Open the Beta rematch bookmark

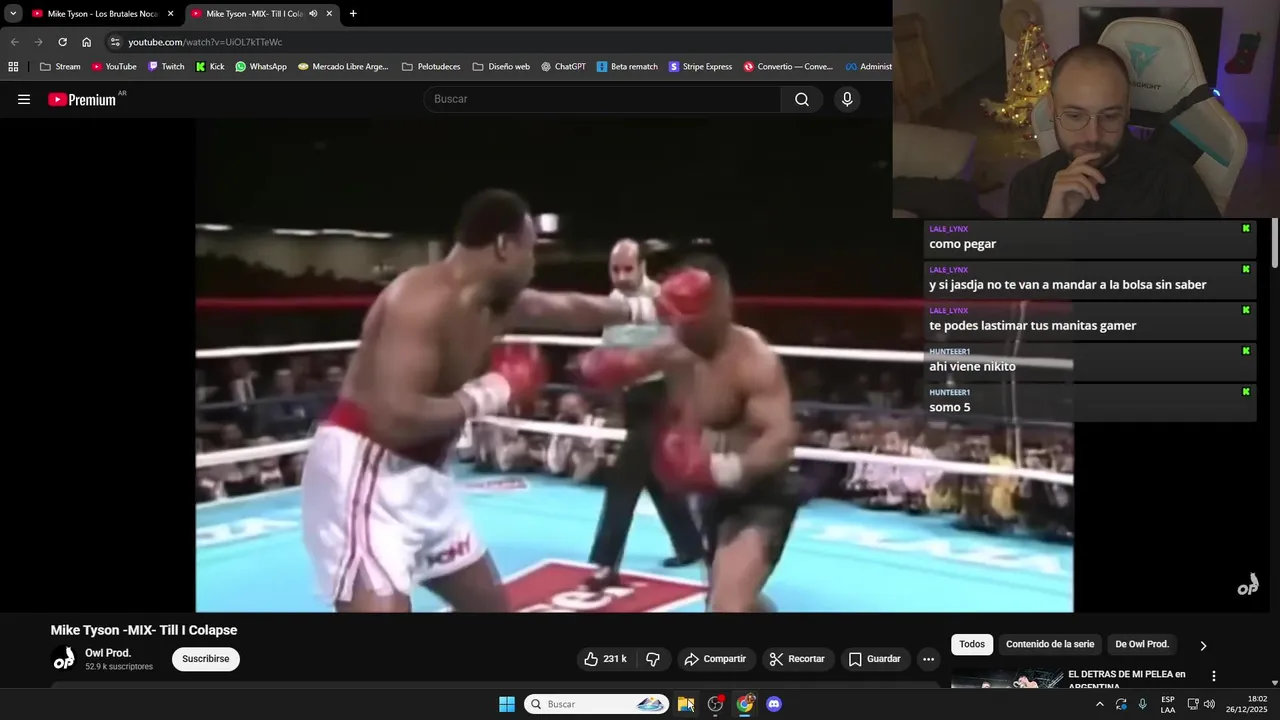[x=627, y=67]
